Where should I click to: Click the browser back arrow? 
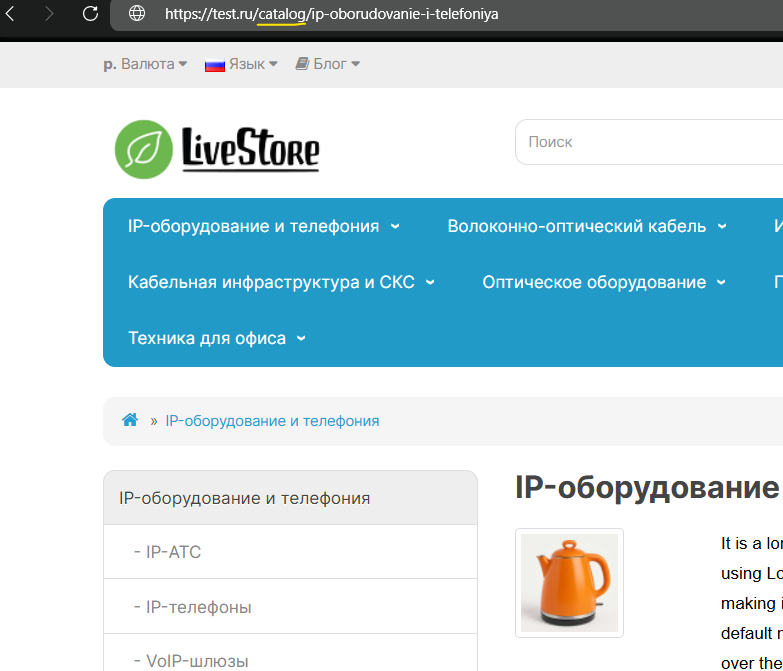coord(11,14)
